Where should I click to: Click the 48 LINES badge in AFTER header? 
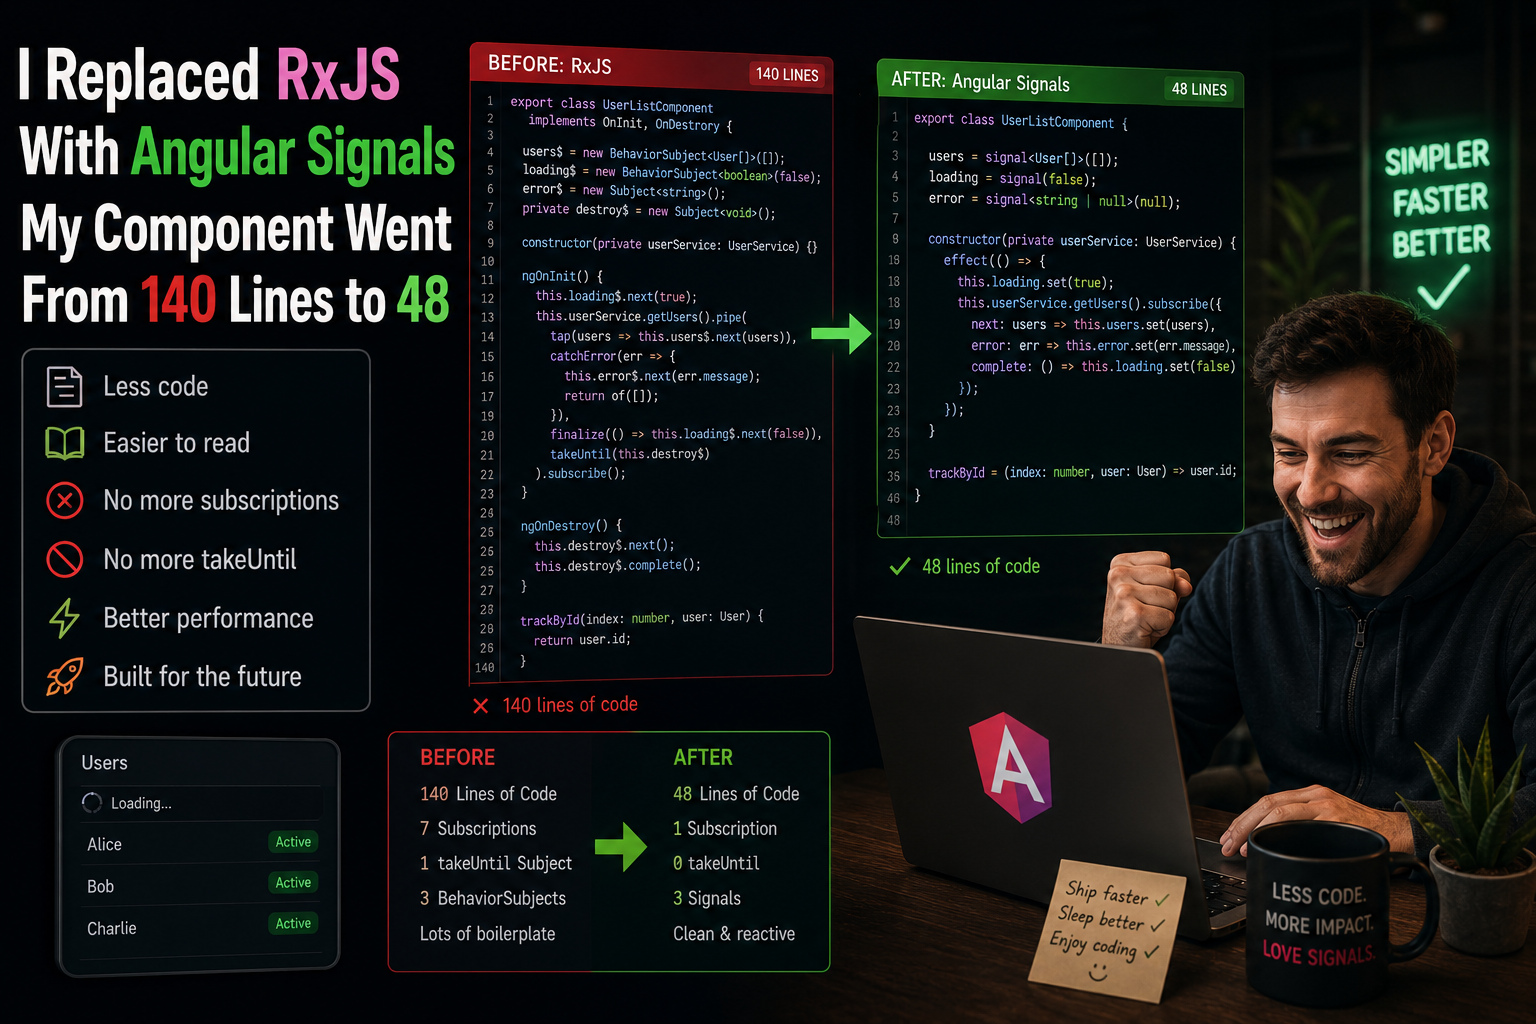click(1199, 89)
